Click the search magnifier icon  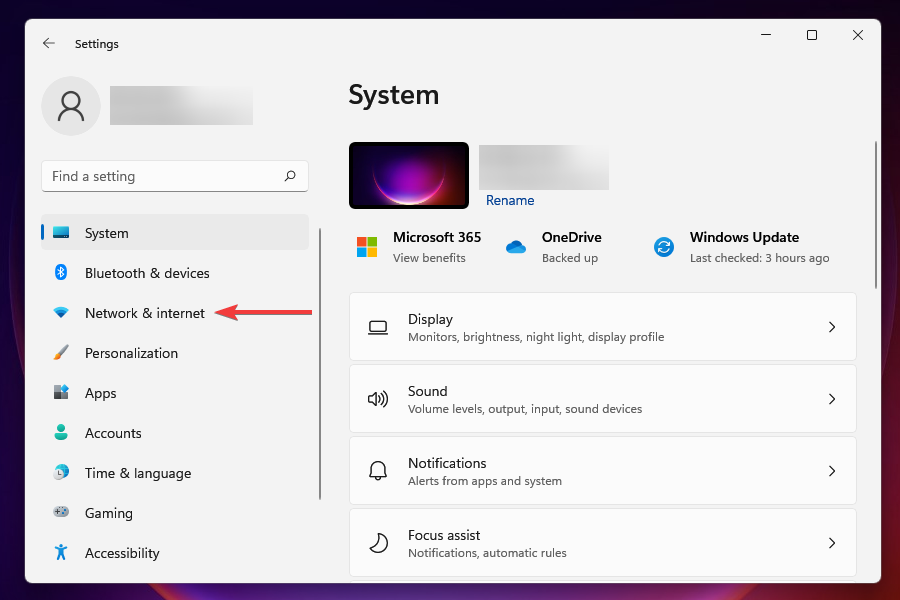coord(290,176)
